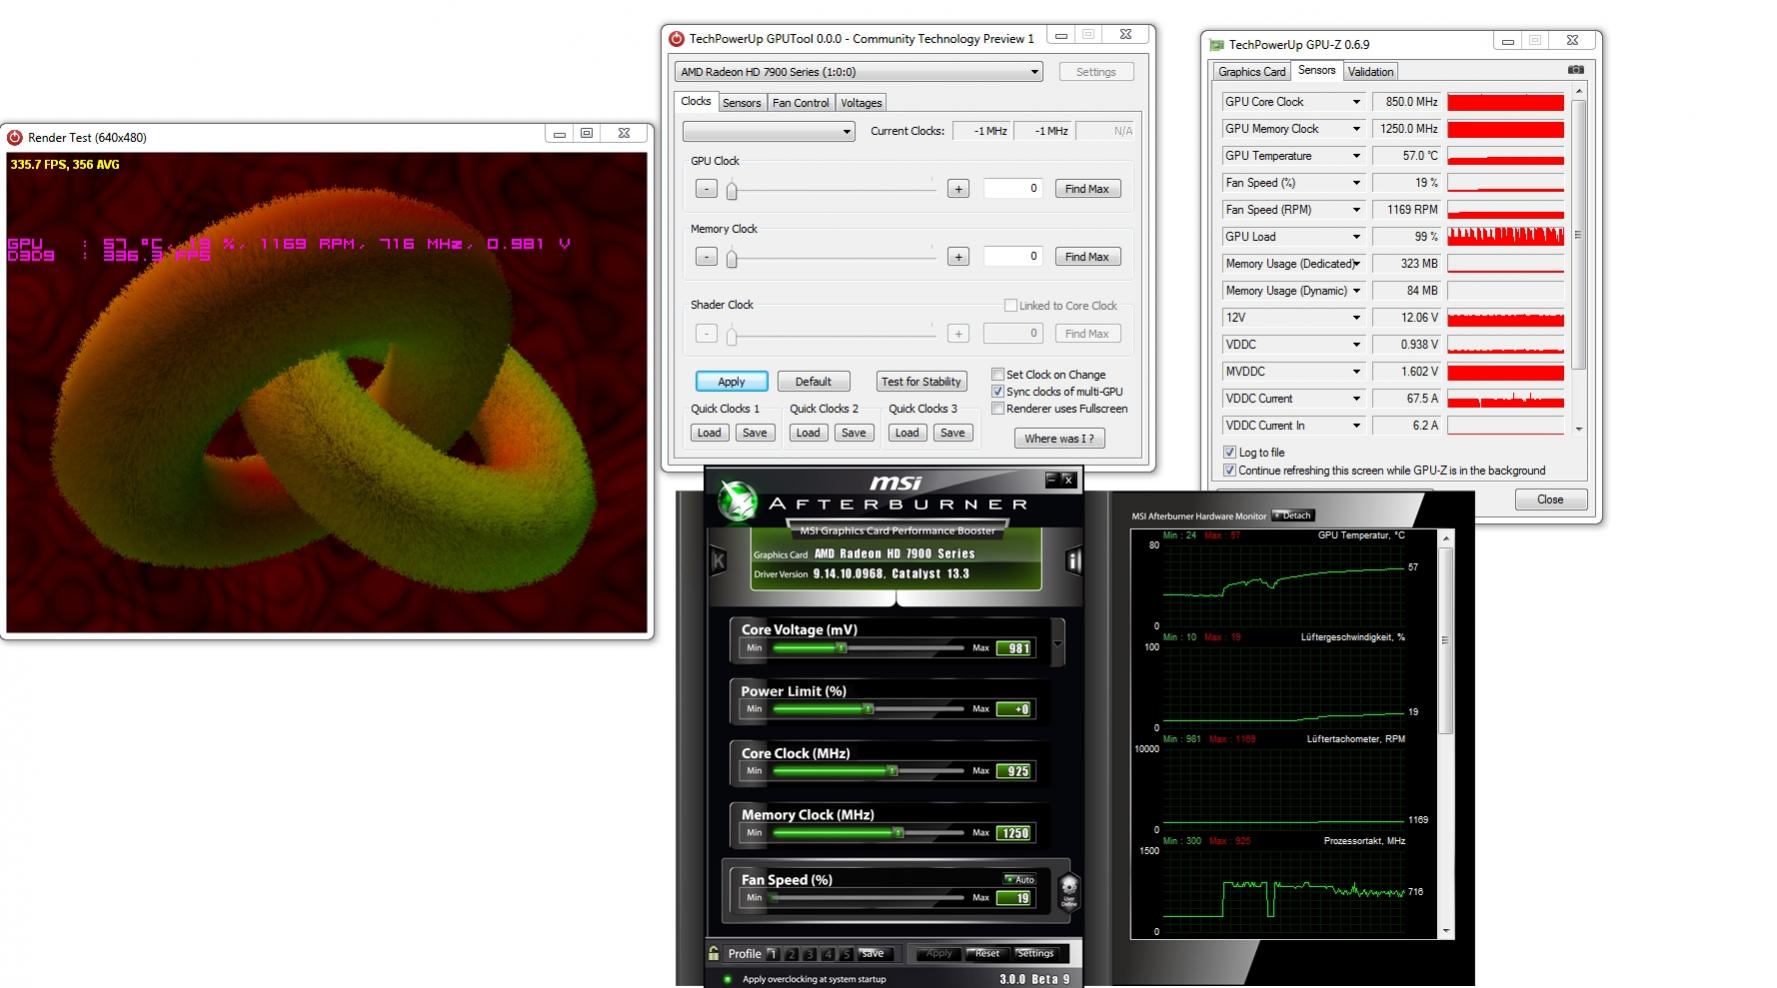Click the Default button in GPUTool

[813, 382]
